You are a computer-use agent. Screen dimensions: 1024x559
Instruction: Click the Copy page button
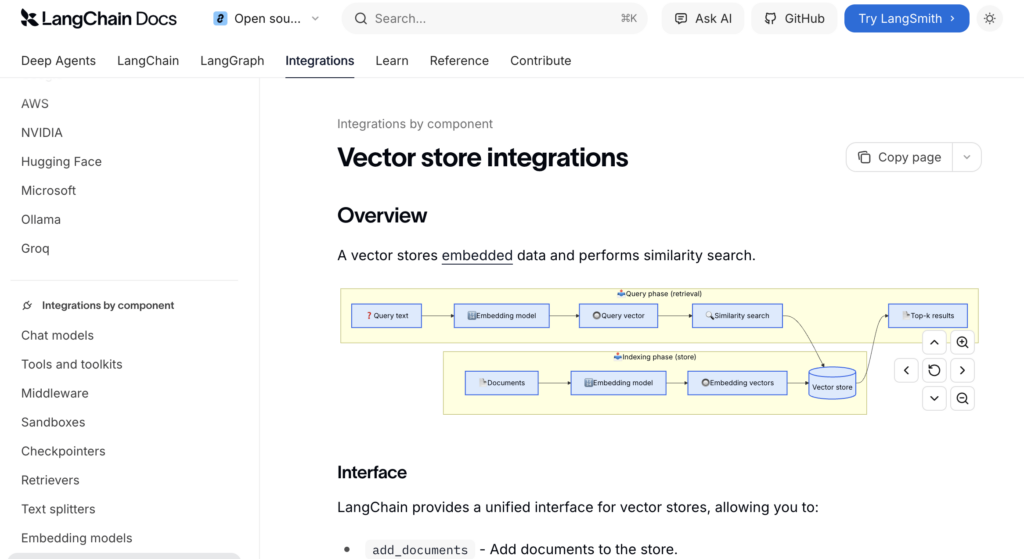tap(900, 157)
